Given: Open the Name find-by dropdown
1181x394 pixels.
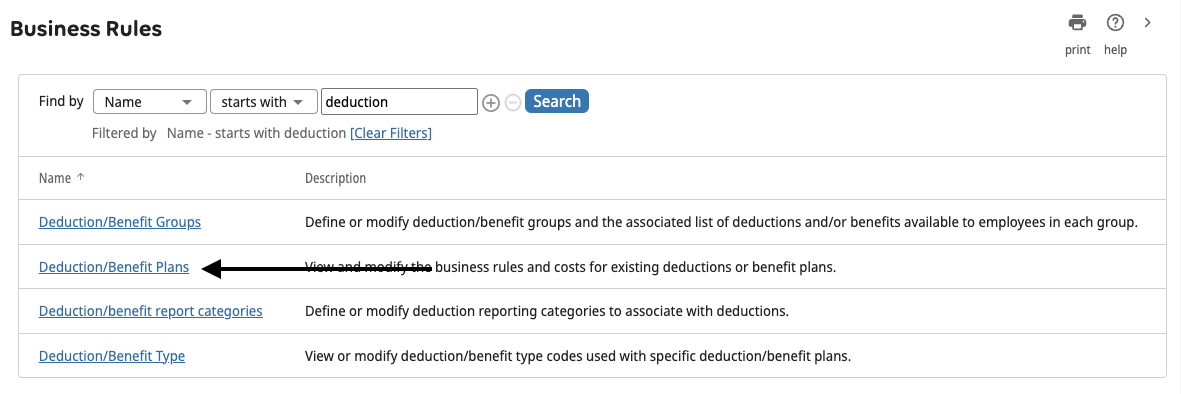Looking at the screenshot, I should pyautogui.click(x=150, y=102).
